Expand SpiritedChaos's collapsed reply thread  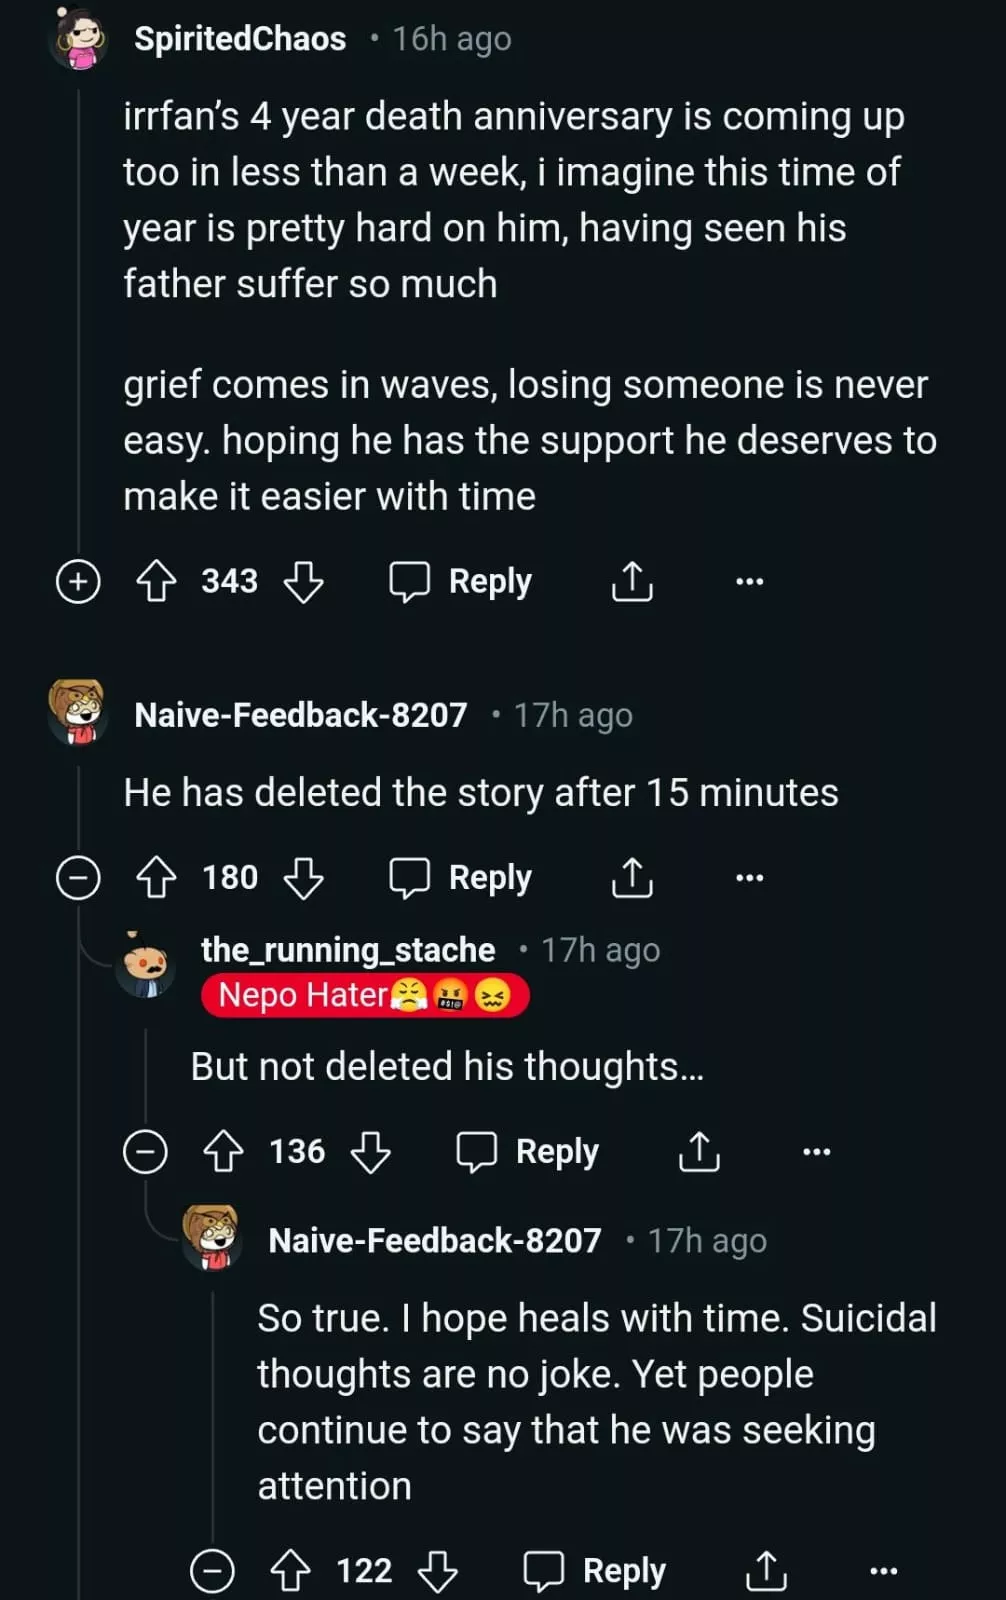pyautogui.click(x=78, y=581)
